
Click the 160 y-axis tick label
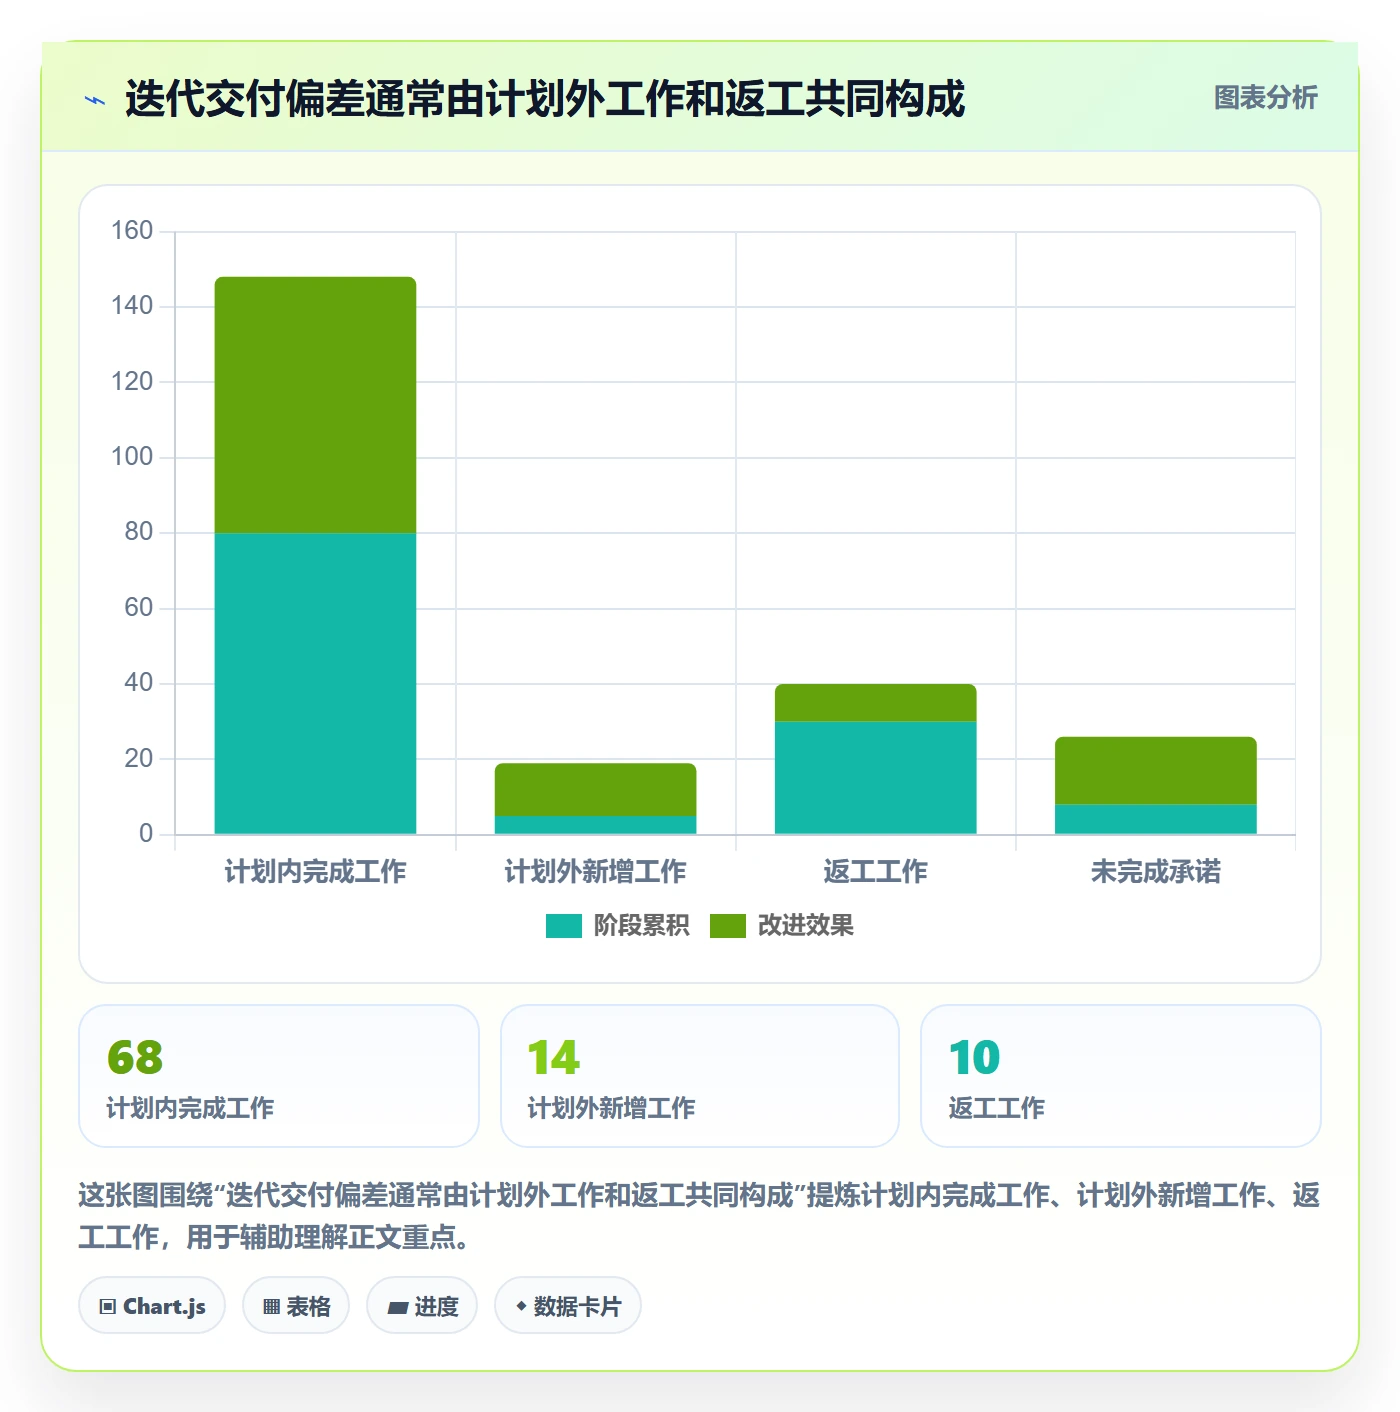[132, 231]
